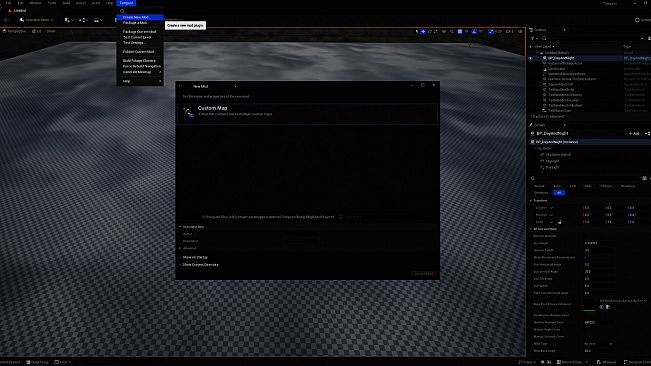
Task: Collapse the Untitled (Editor) world row
Action: click(538, 53)
